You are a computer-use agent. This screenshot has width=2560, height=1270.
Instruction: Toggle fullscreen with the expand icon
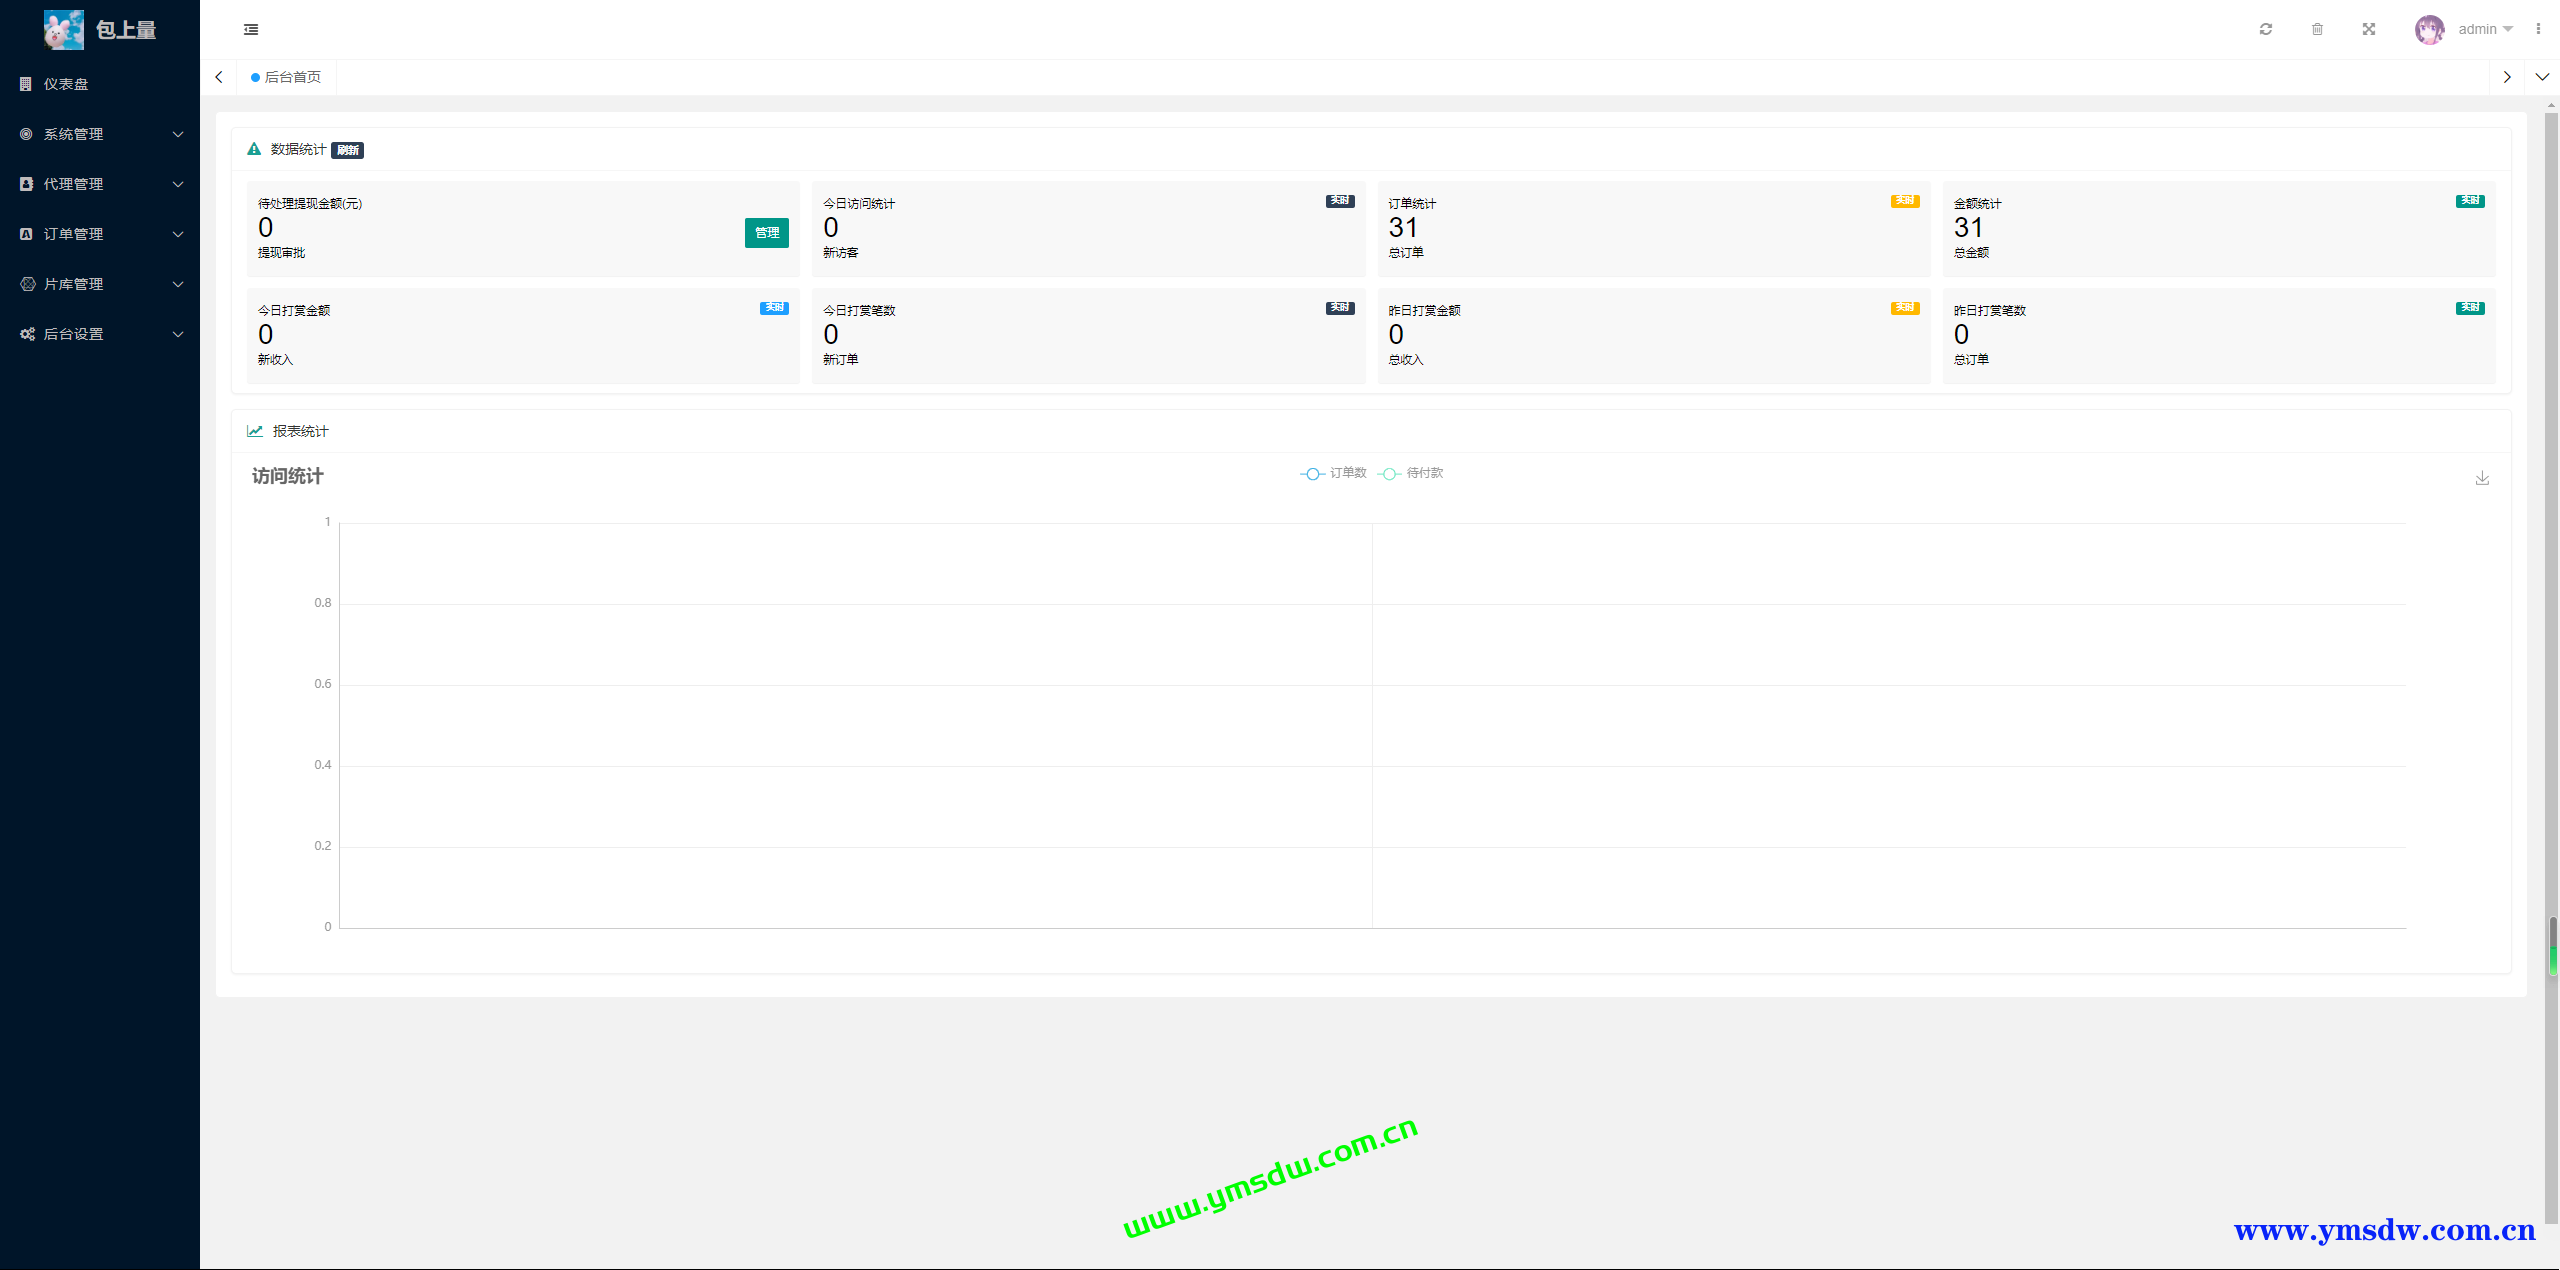(x=2369, y=29)
